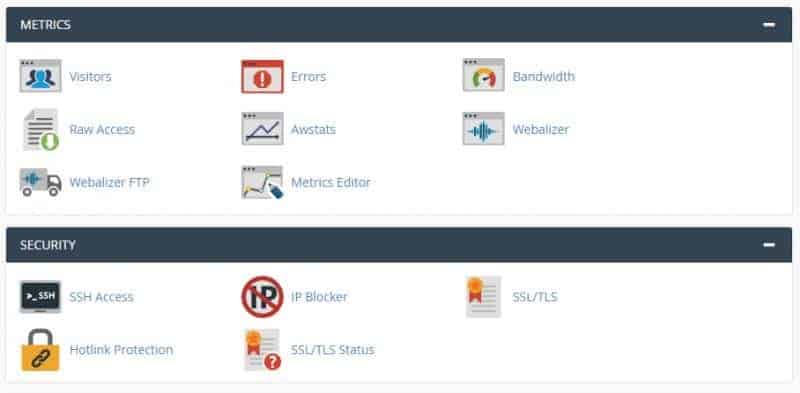Follow the SSL/TLS Status link
This screenshot has height=393, width=800.
pyautogui.click(x=333, y=350)
